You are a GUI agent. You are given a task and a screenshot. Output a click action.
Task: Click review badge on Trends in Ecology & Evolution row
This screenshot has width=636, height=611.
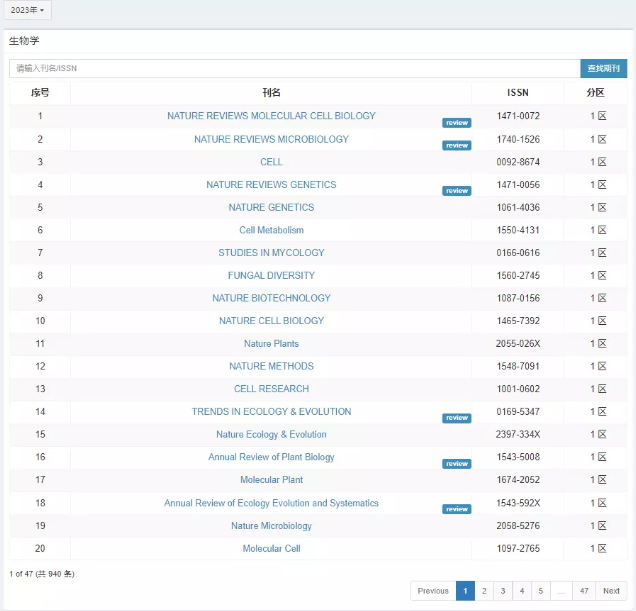(x=457, y=418)
